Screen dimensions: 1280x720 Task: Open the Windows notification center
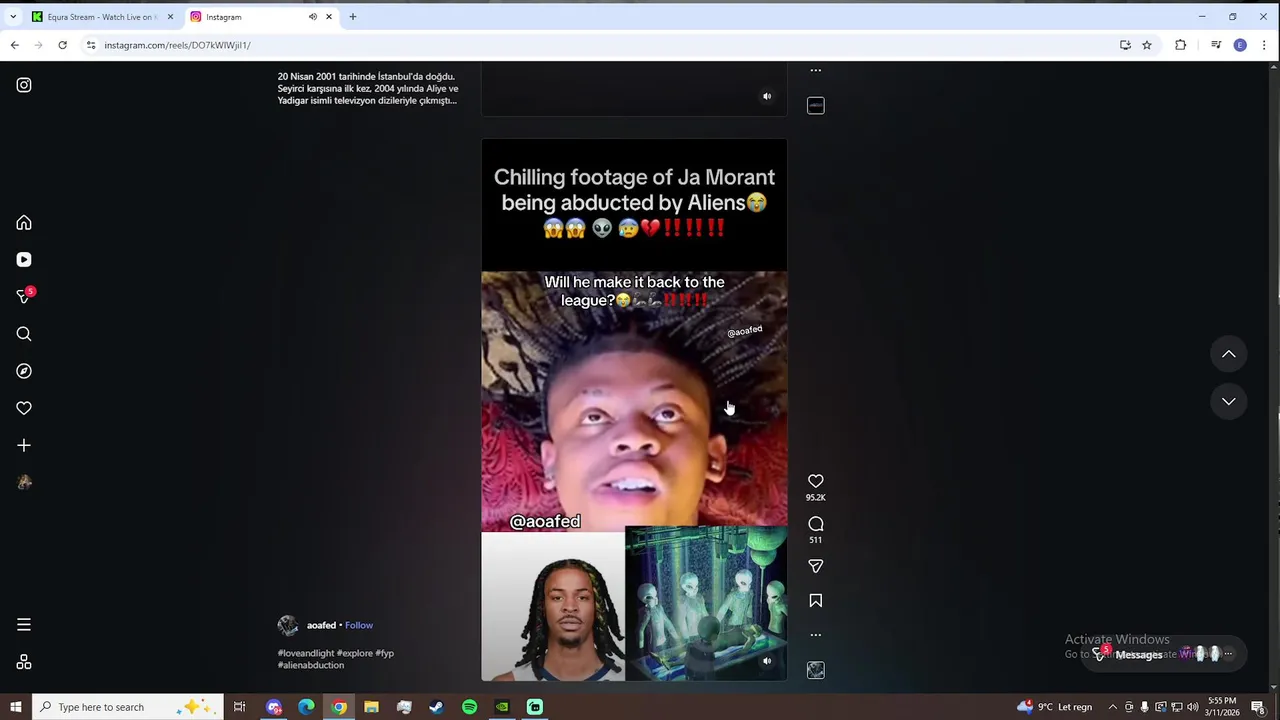(x=1259, y=707)
